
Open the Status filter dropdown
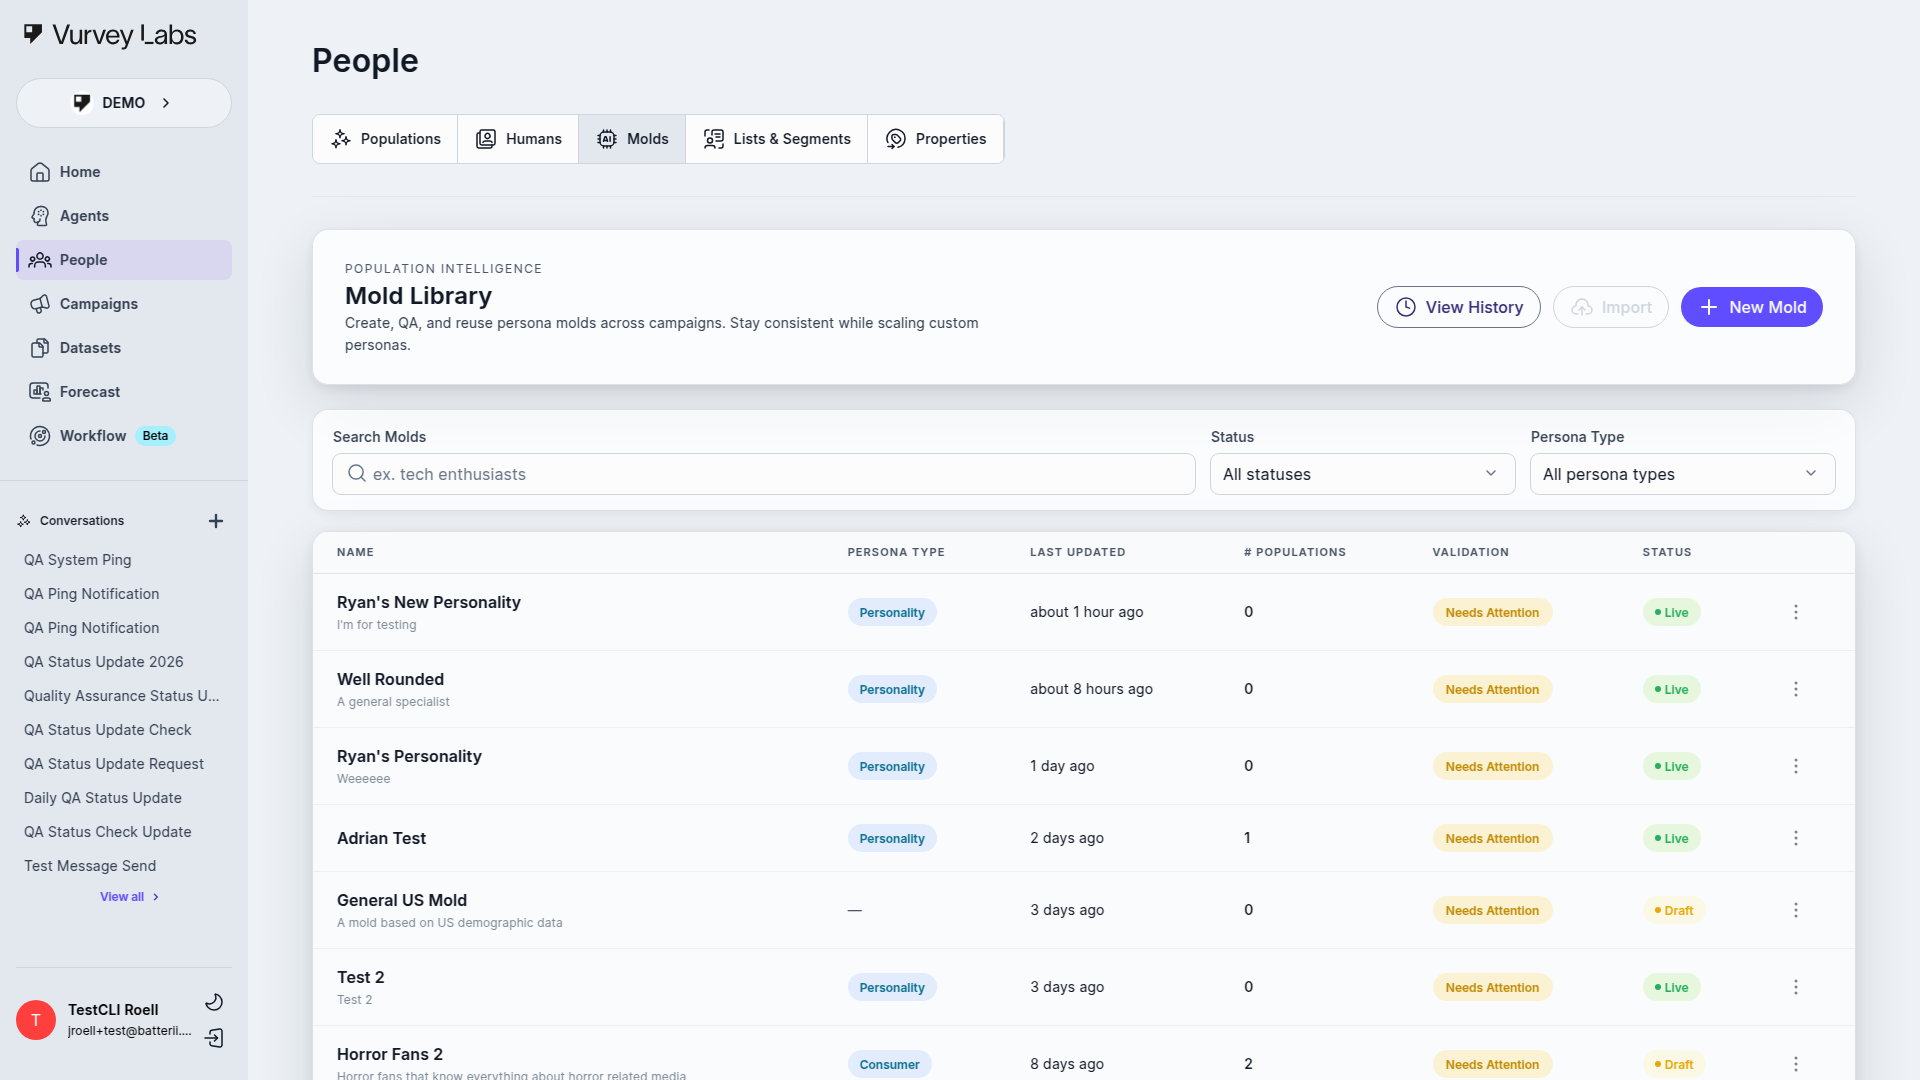[1362, 474]
